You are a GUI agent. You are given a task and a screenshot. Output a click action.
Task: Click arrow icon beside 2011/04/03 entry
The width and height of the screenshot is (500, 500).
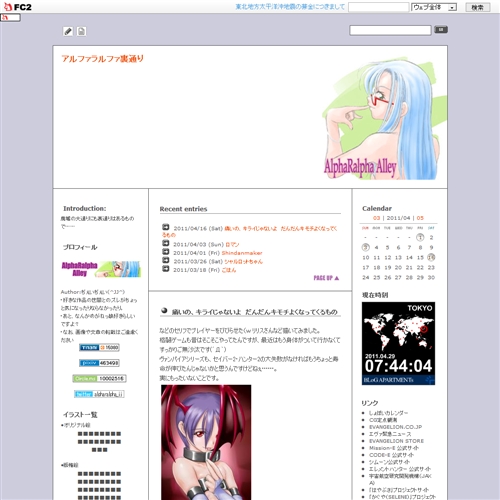pos(166,243)
